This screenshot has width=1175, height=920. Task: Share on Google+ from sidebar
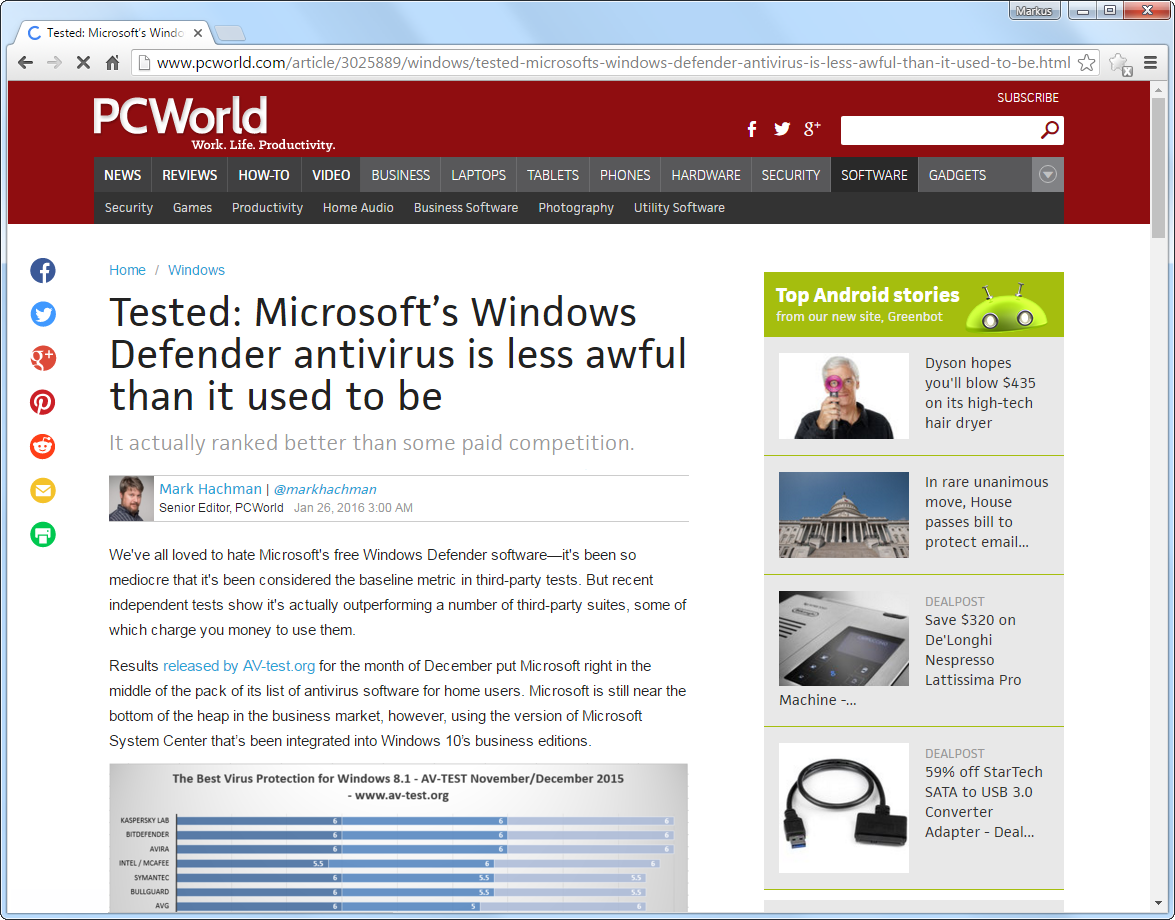(x=43, y=358)
